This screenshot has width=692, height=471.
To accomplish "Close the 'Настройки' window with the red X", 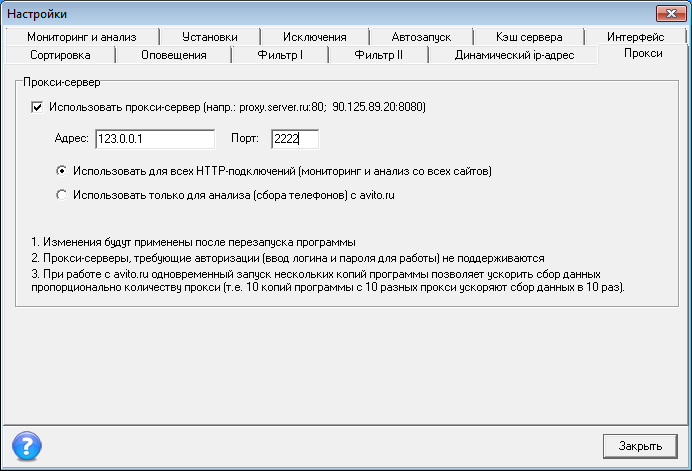I will [671, 14].
